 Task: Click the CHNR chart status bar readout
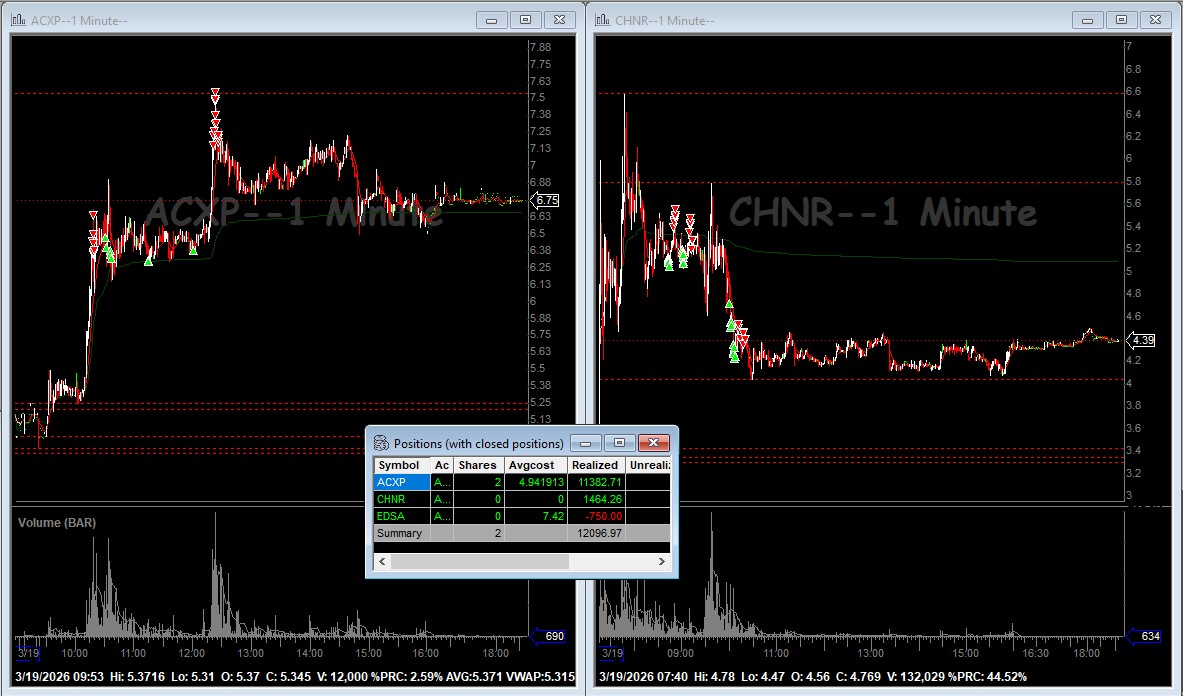(x=813, y=676)
